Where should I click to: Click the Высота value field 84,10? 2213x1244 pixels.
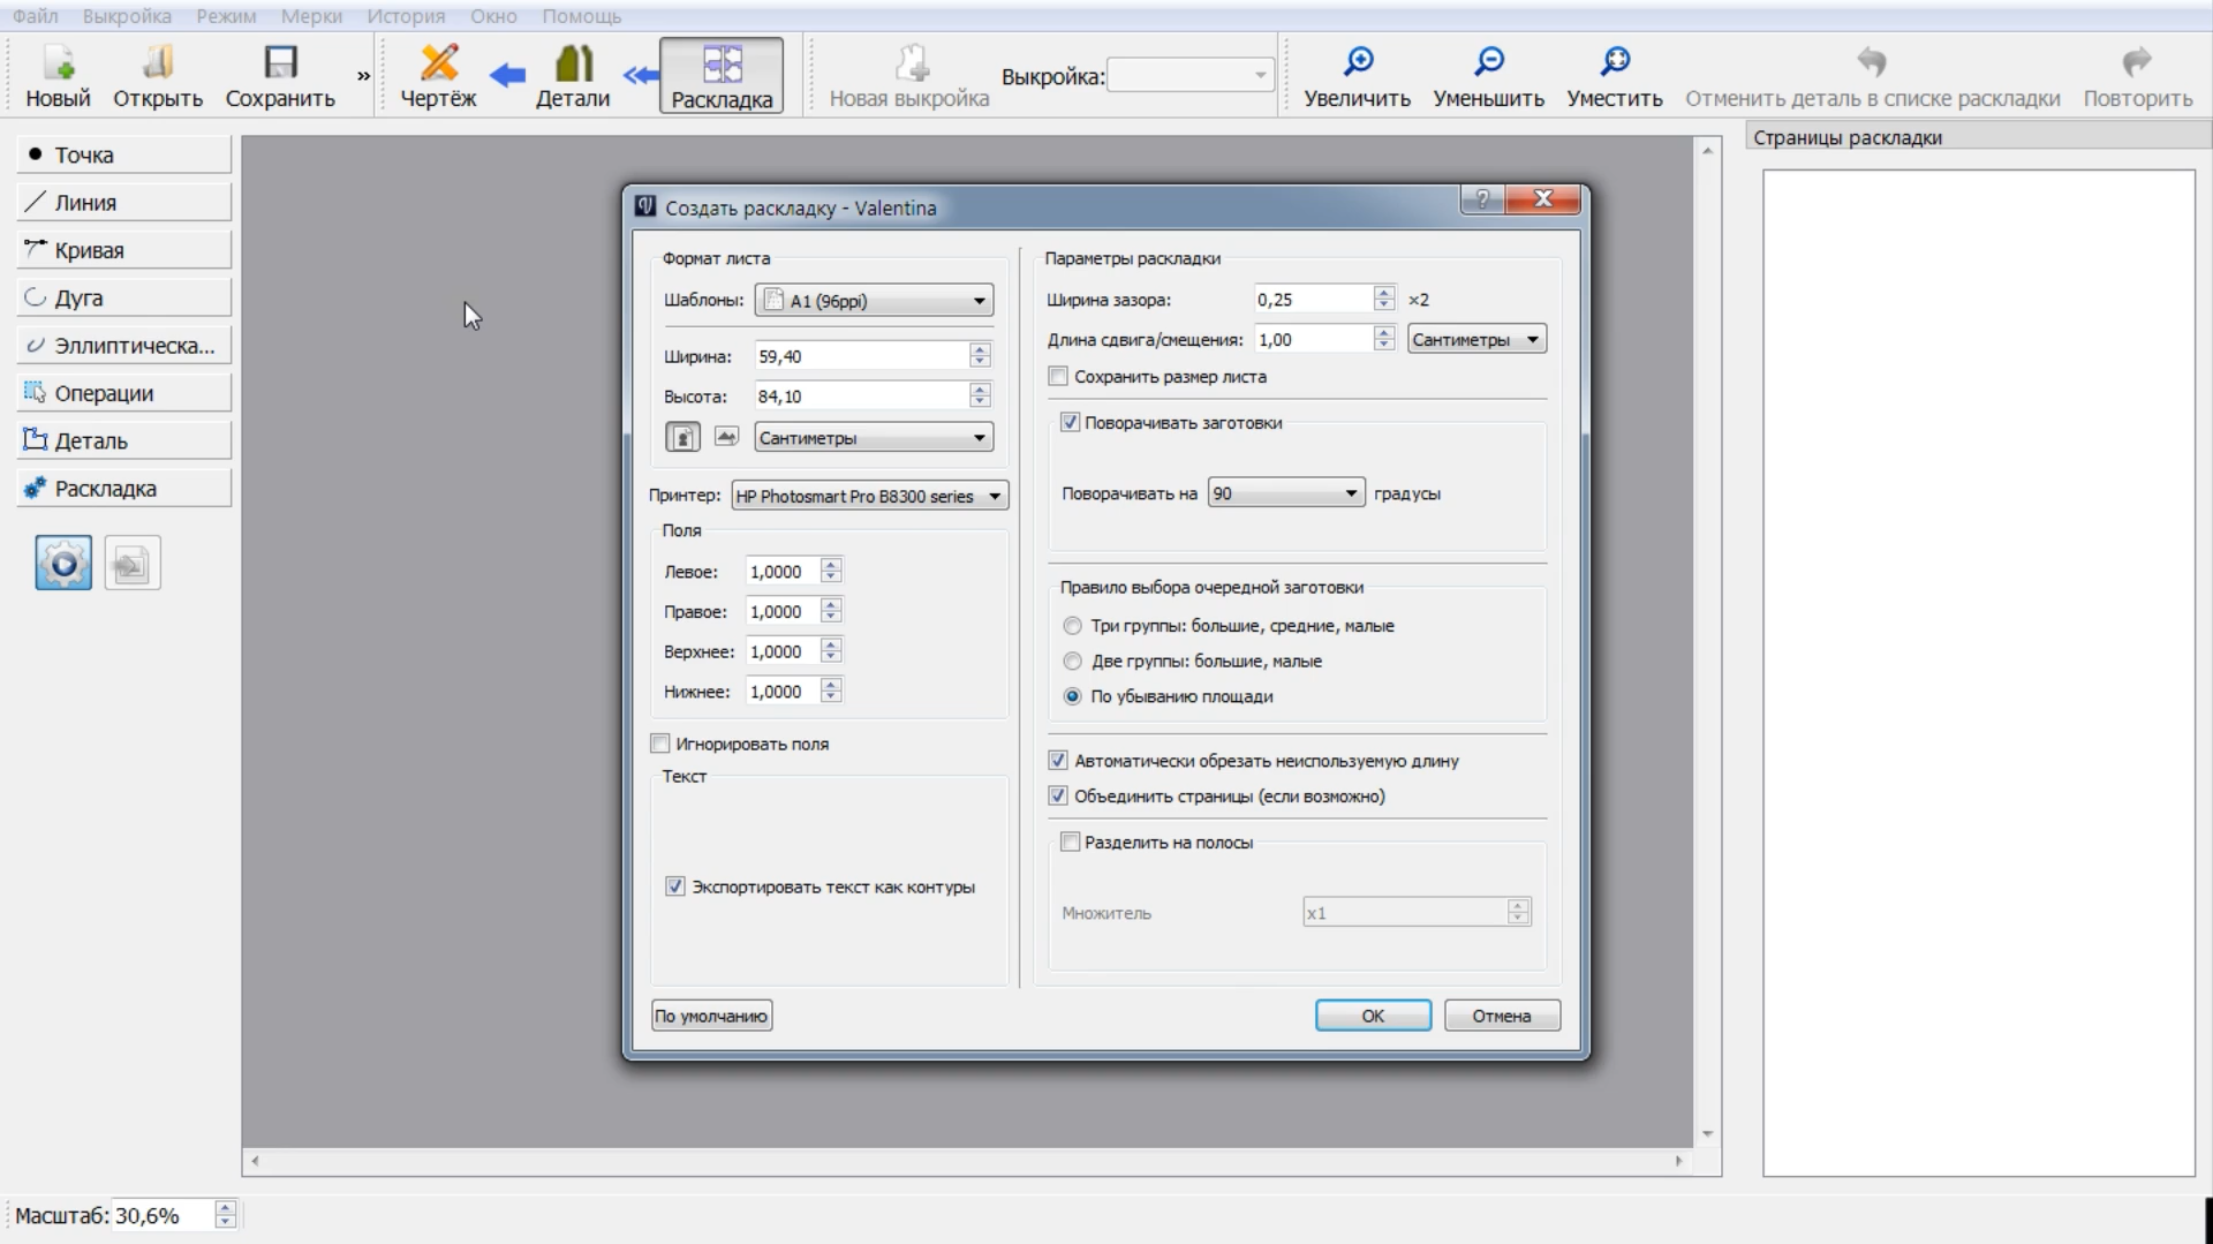[862, 397]
